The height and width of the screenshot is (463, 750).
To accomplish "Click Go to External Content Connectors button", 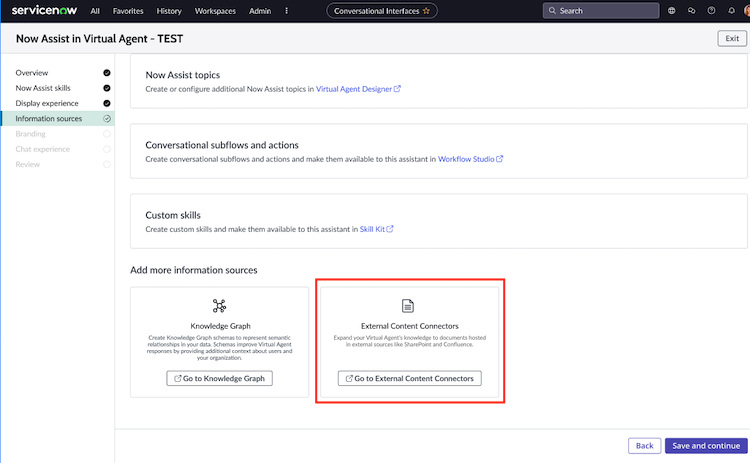I will pyautogui.click(x=409, y=378).
